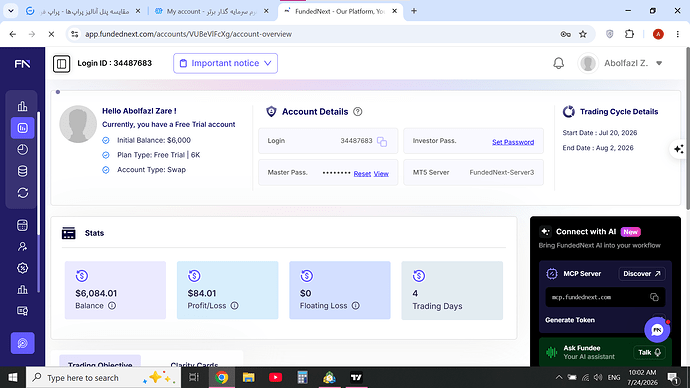This screenshot has height=388, width=690.
Task: Open the Abolfazl Z. profile menu
Action: (621, 63)
